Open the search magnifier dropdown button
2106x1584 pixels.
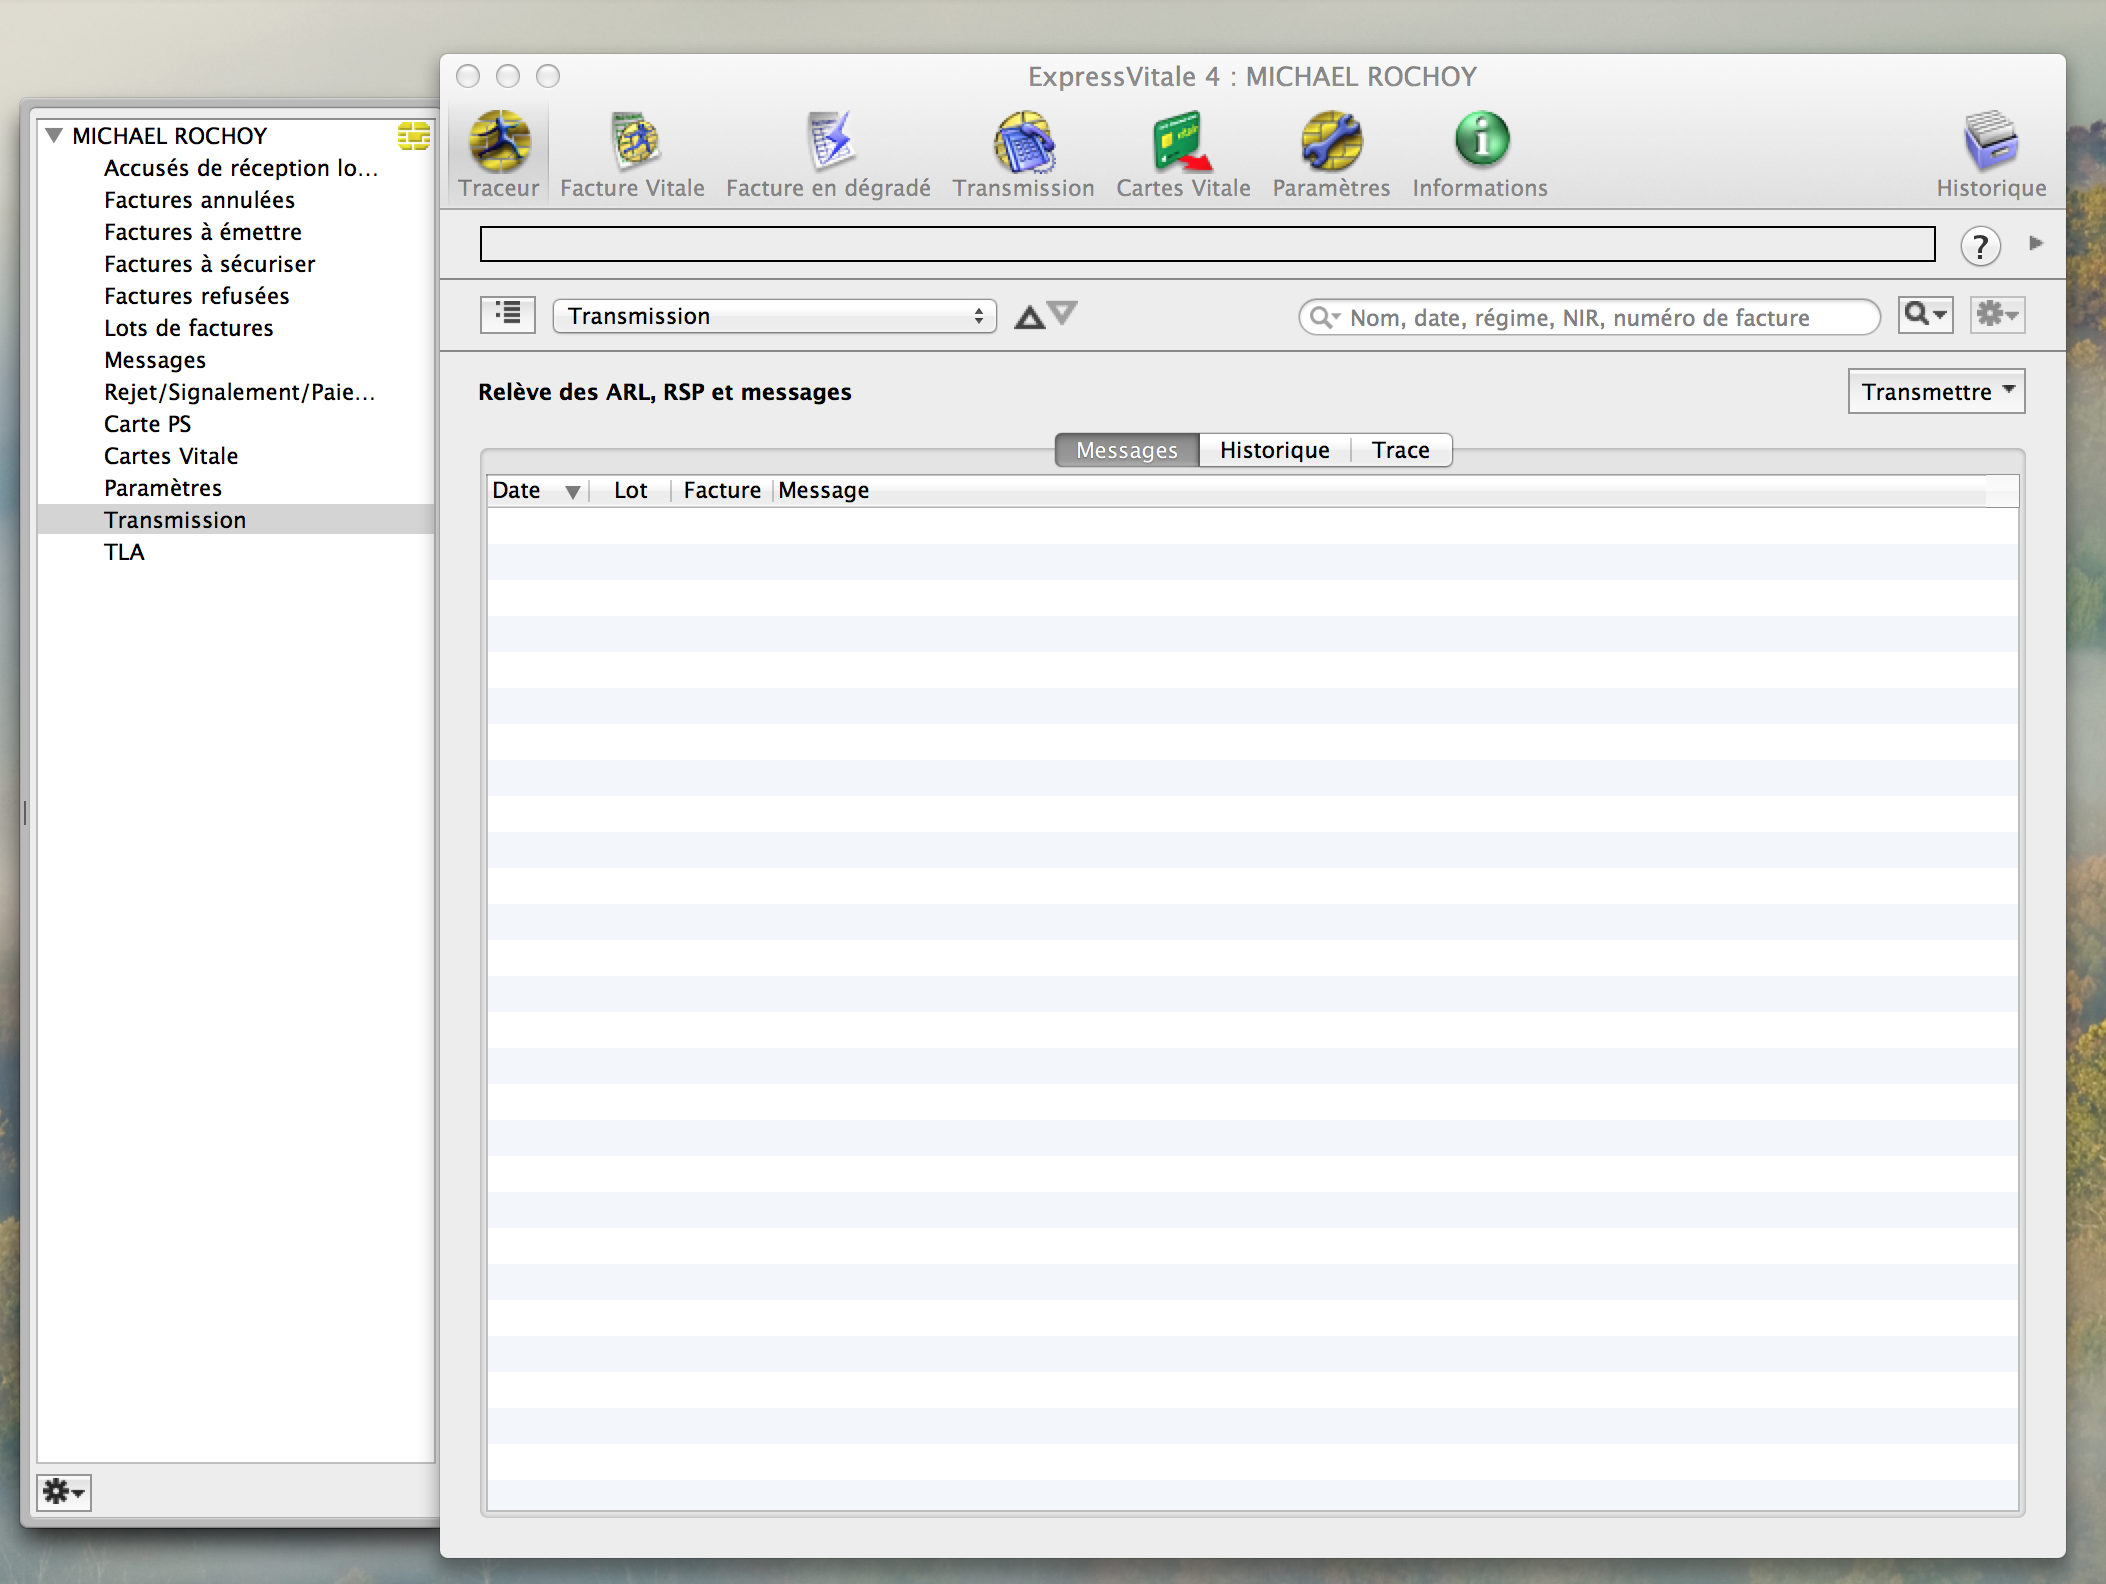pyautogui.click(x=1926, y=315)
